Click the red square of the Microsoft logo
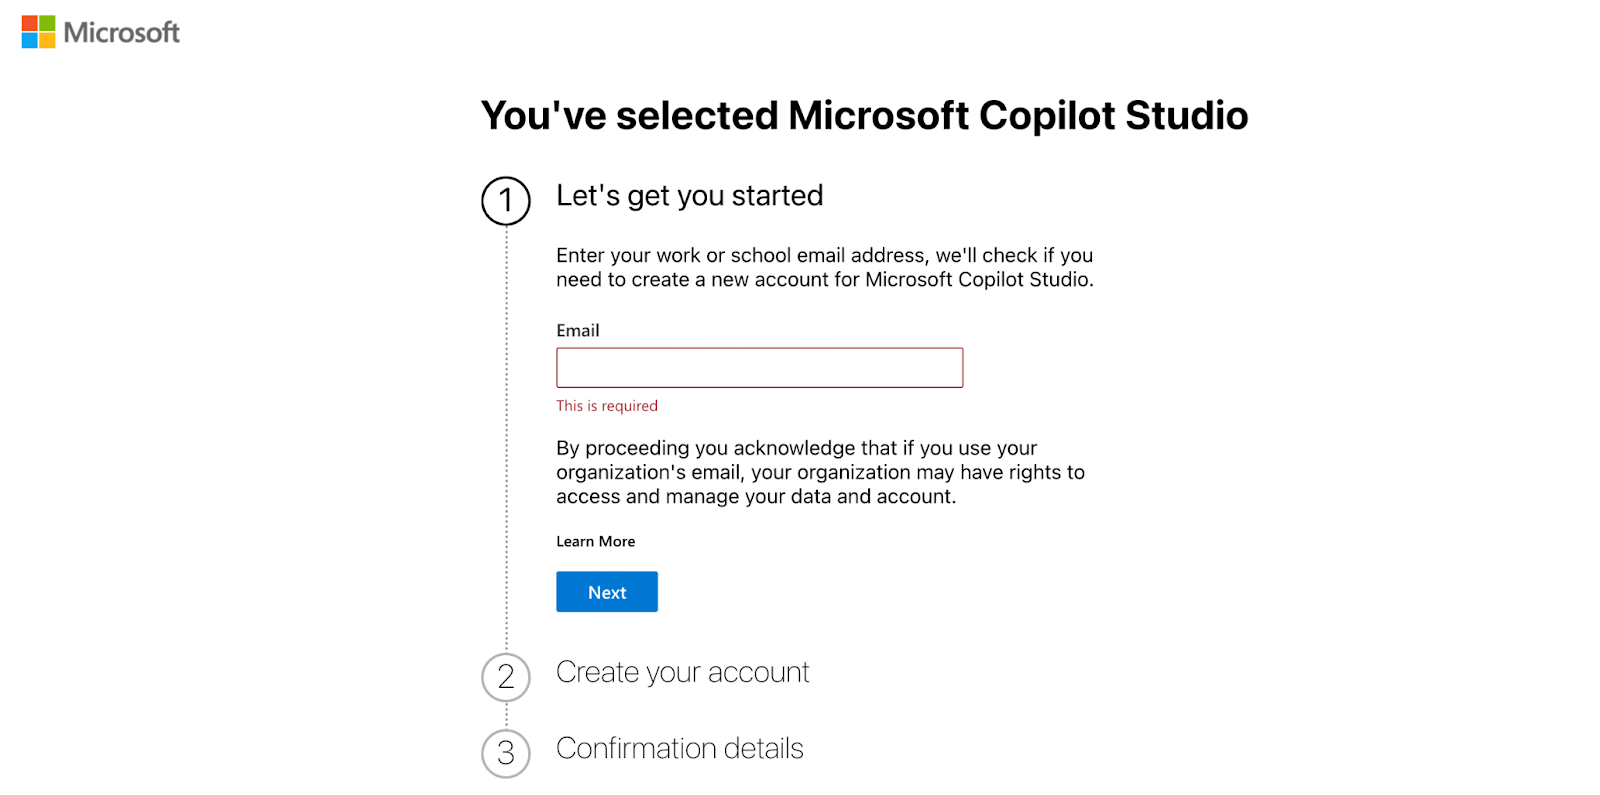Image resolution: width=1600 pixels, height=795 pixels. click(29, 23)
